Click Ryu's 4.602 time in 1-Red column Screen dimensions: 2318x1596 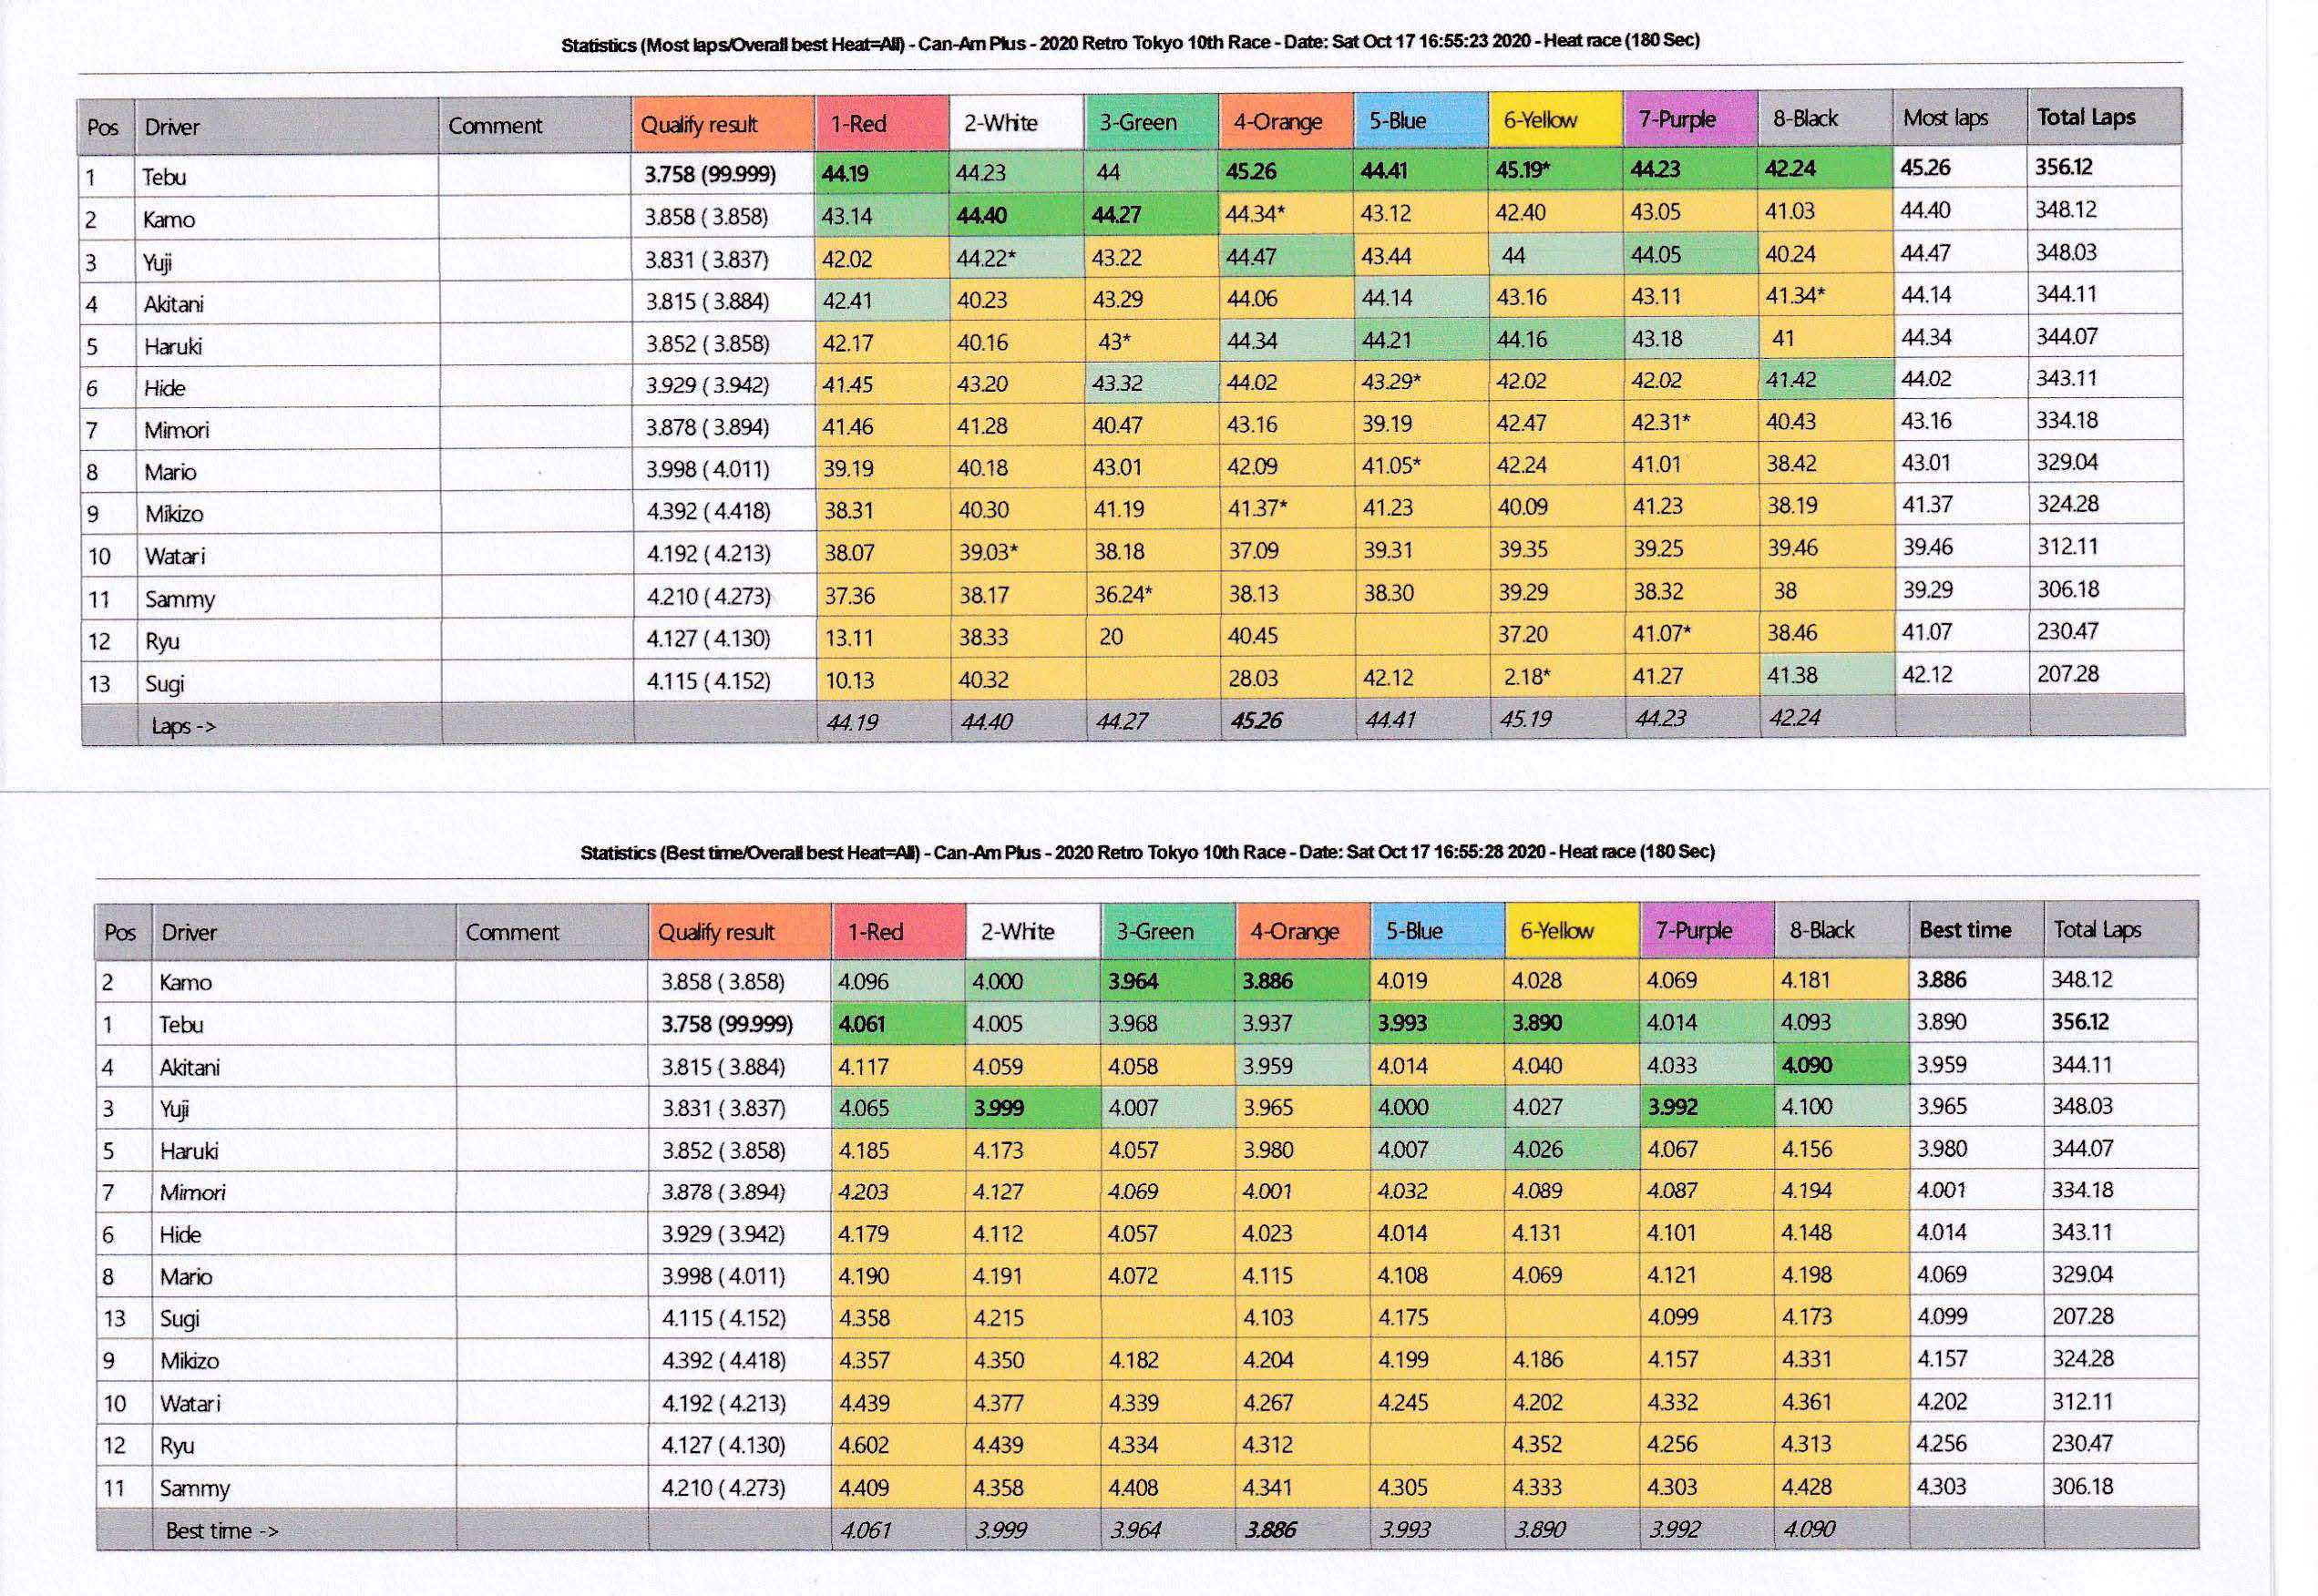pyautogui.click(x=864, y=1445)
